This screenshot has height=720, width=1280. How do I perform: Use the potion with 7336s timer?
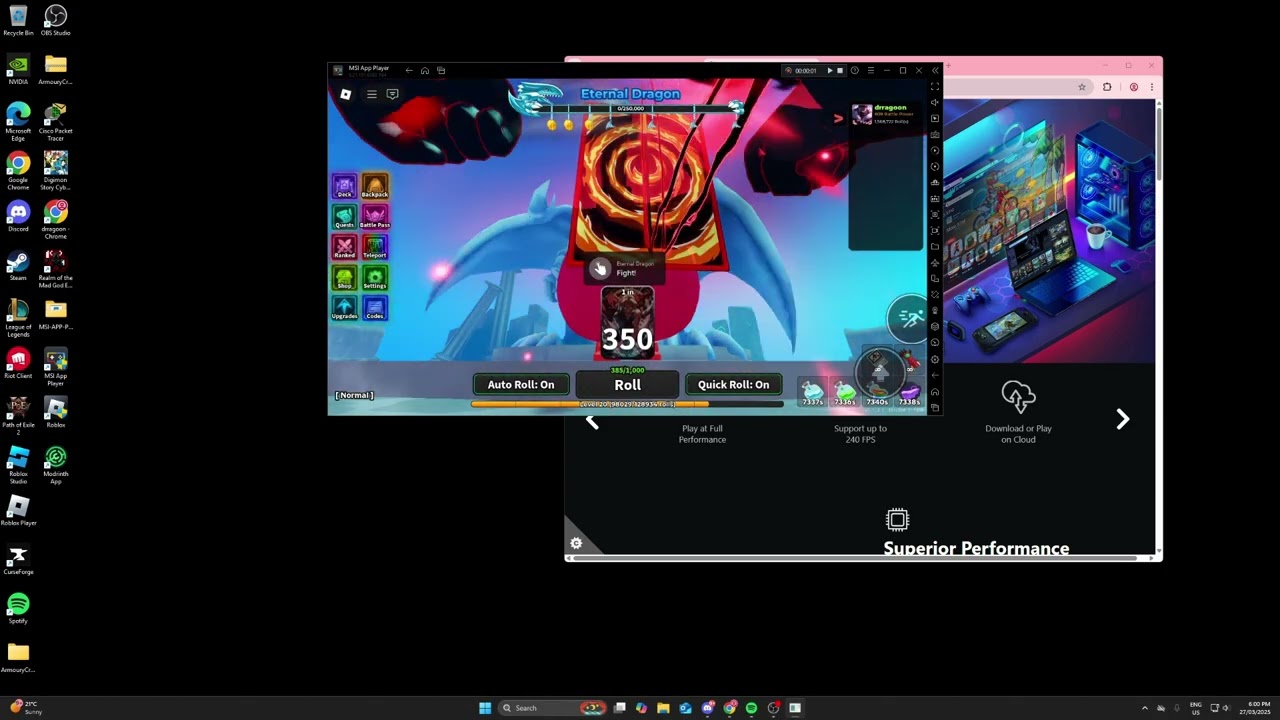coord(845,393)
